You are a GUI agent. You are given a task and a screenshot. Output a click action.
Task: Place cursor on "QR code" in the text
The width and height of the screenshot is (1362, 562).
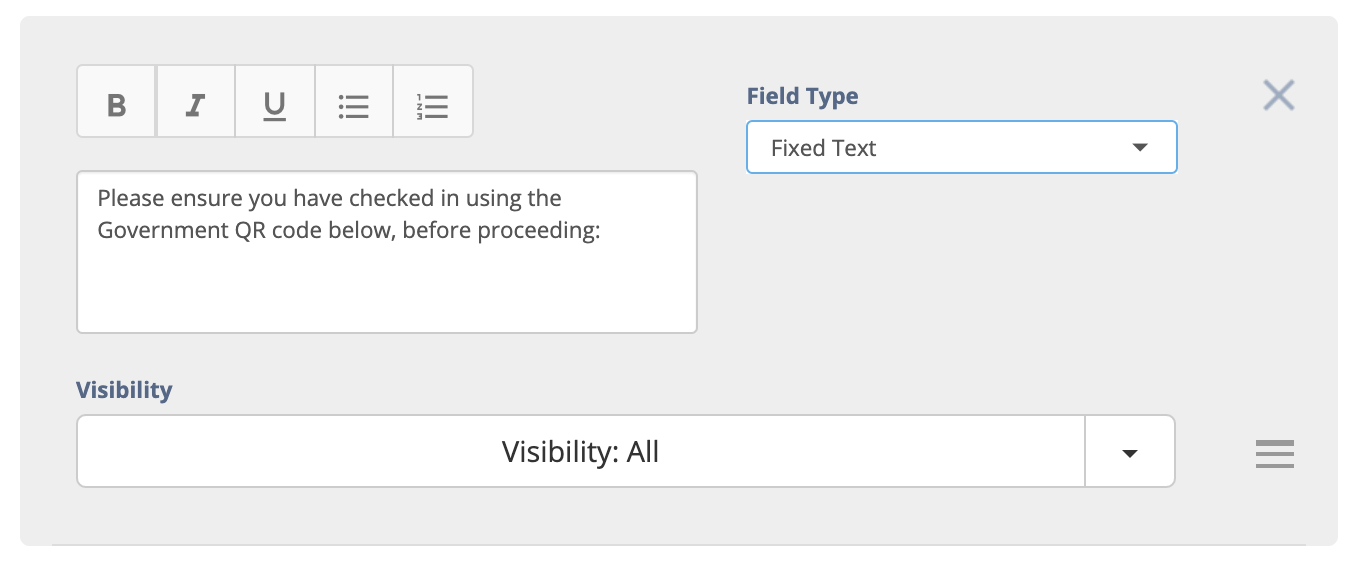pyautogui.click(x=267, y=230)
